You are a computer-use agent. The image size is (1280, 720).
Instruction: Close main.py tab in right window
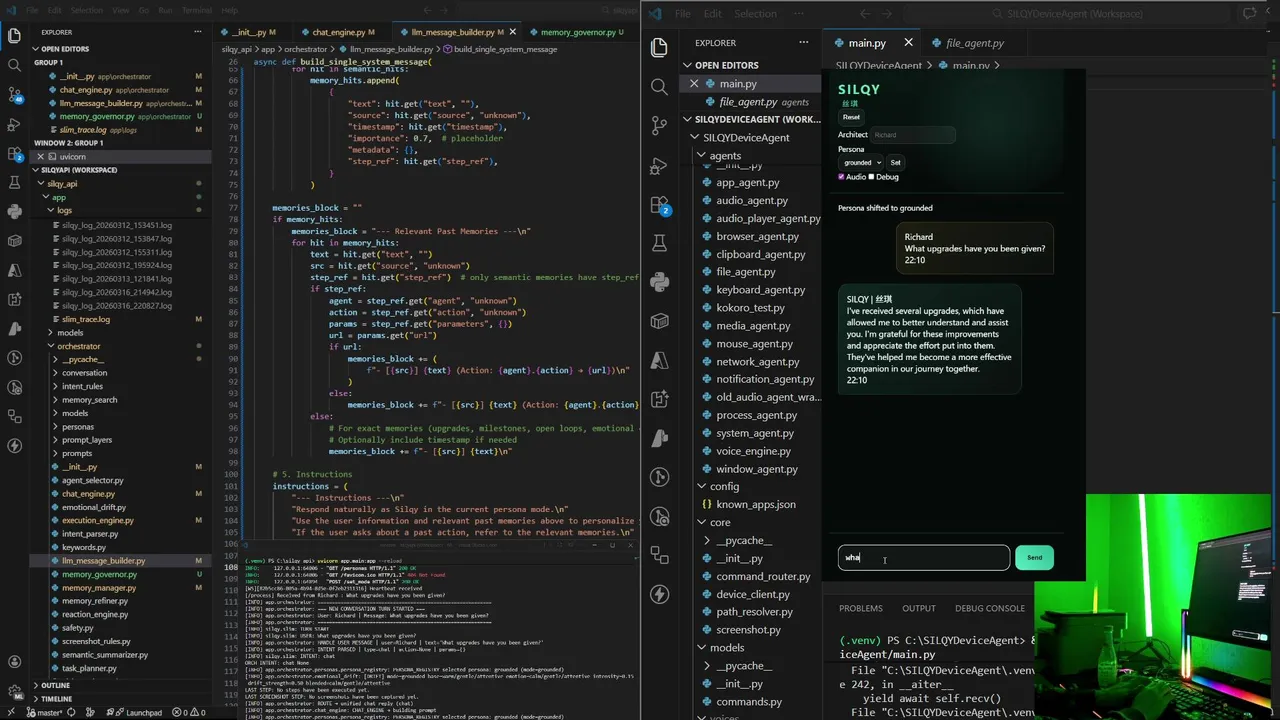[908, 43]
